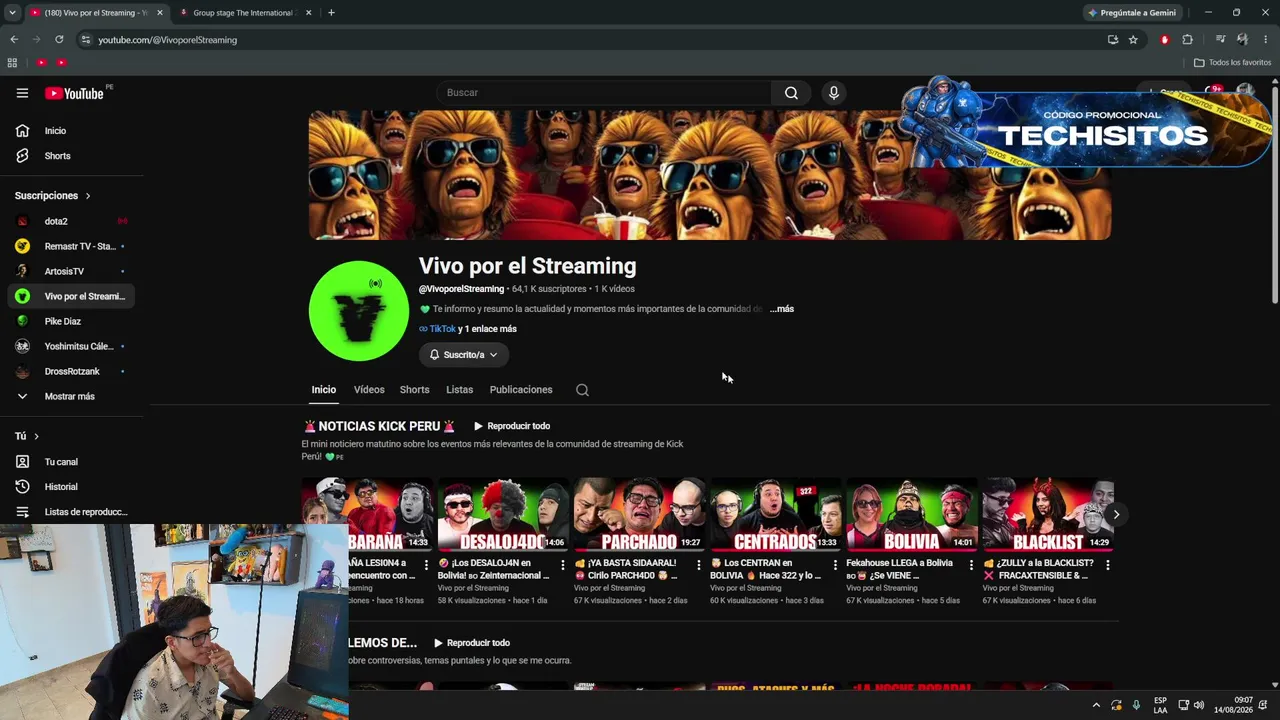Switch to the Inicio channel tab
The height and width of the screenshot is (720, 1280).
pyautogui.click(x=323, y=390)
